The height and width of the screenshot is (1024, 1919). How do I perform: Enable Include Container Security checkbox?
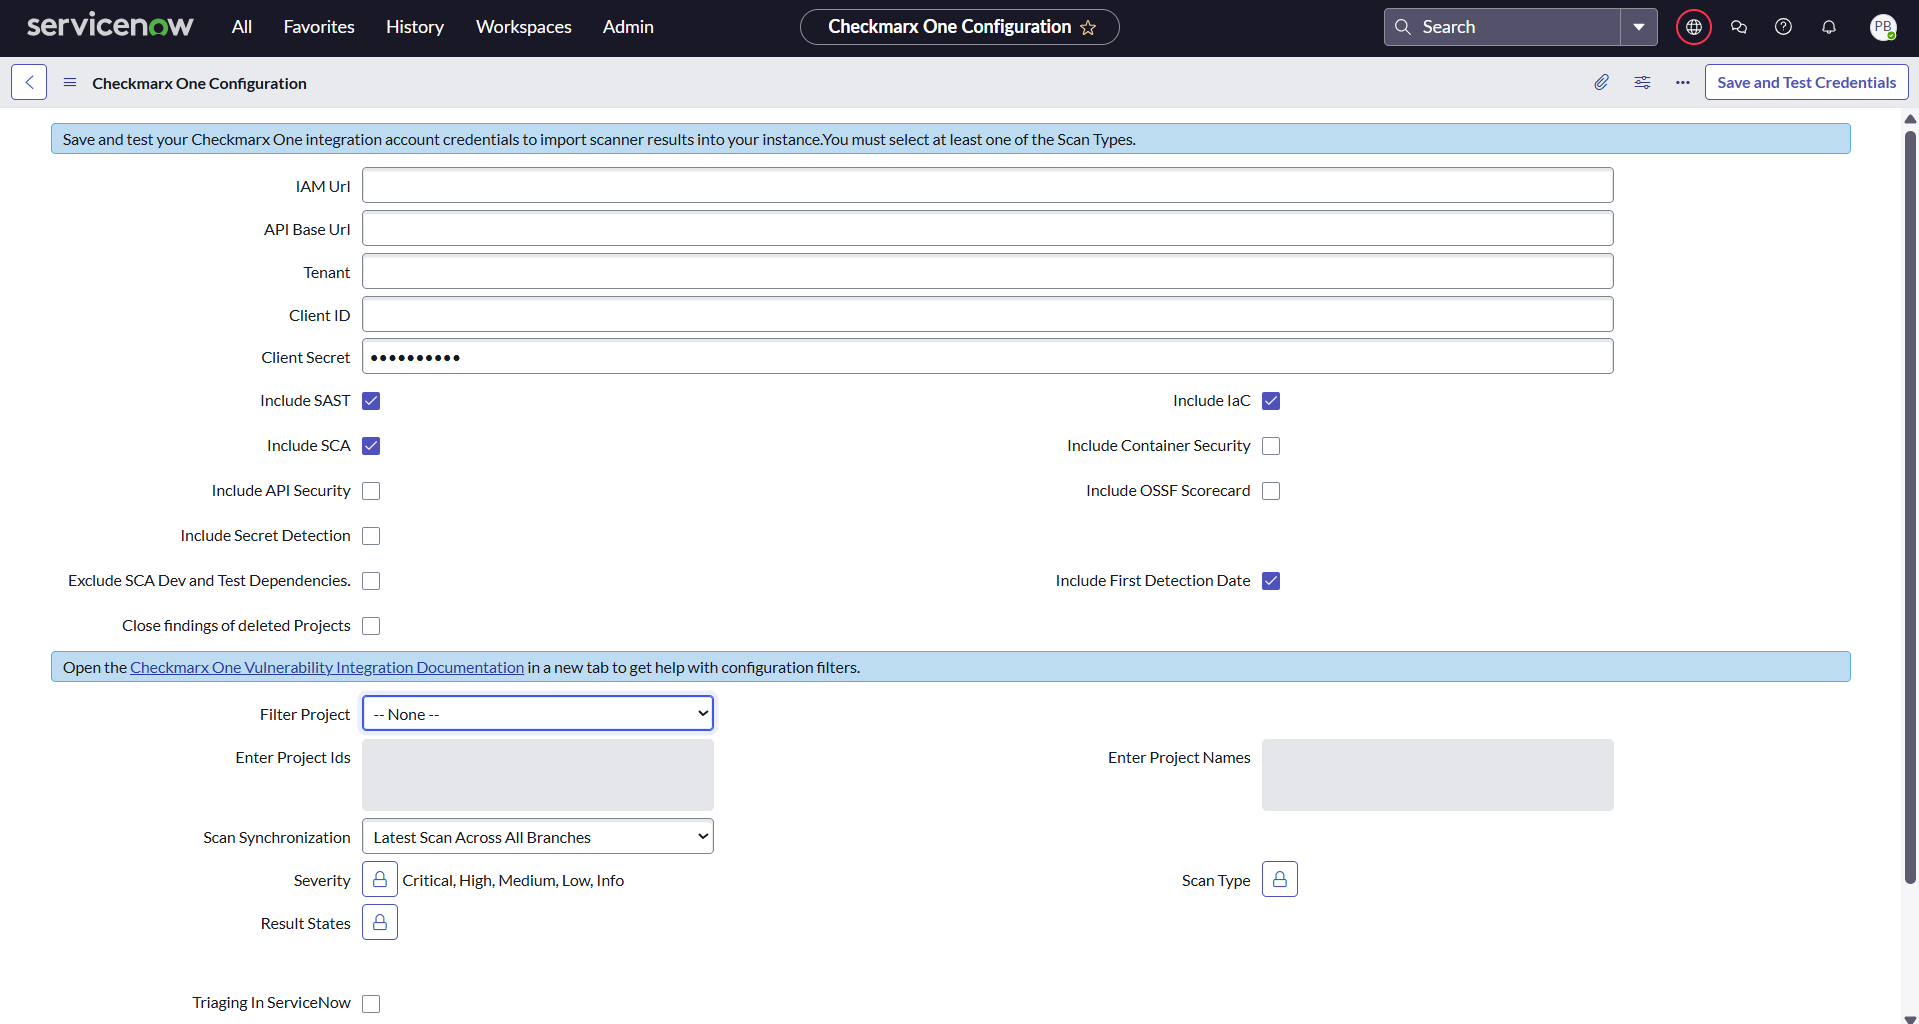[1271, 446]
